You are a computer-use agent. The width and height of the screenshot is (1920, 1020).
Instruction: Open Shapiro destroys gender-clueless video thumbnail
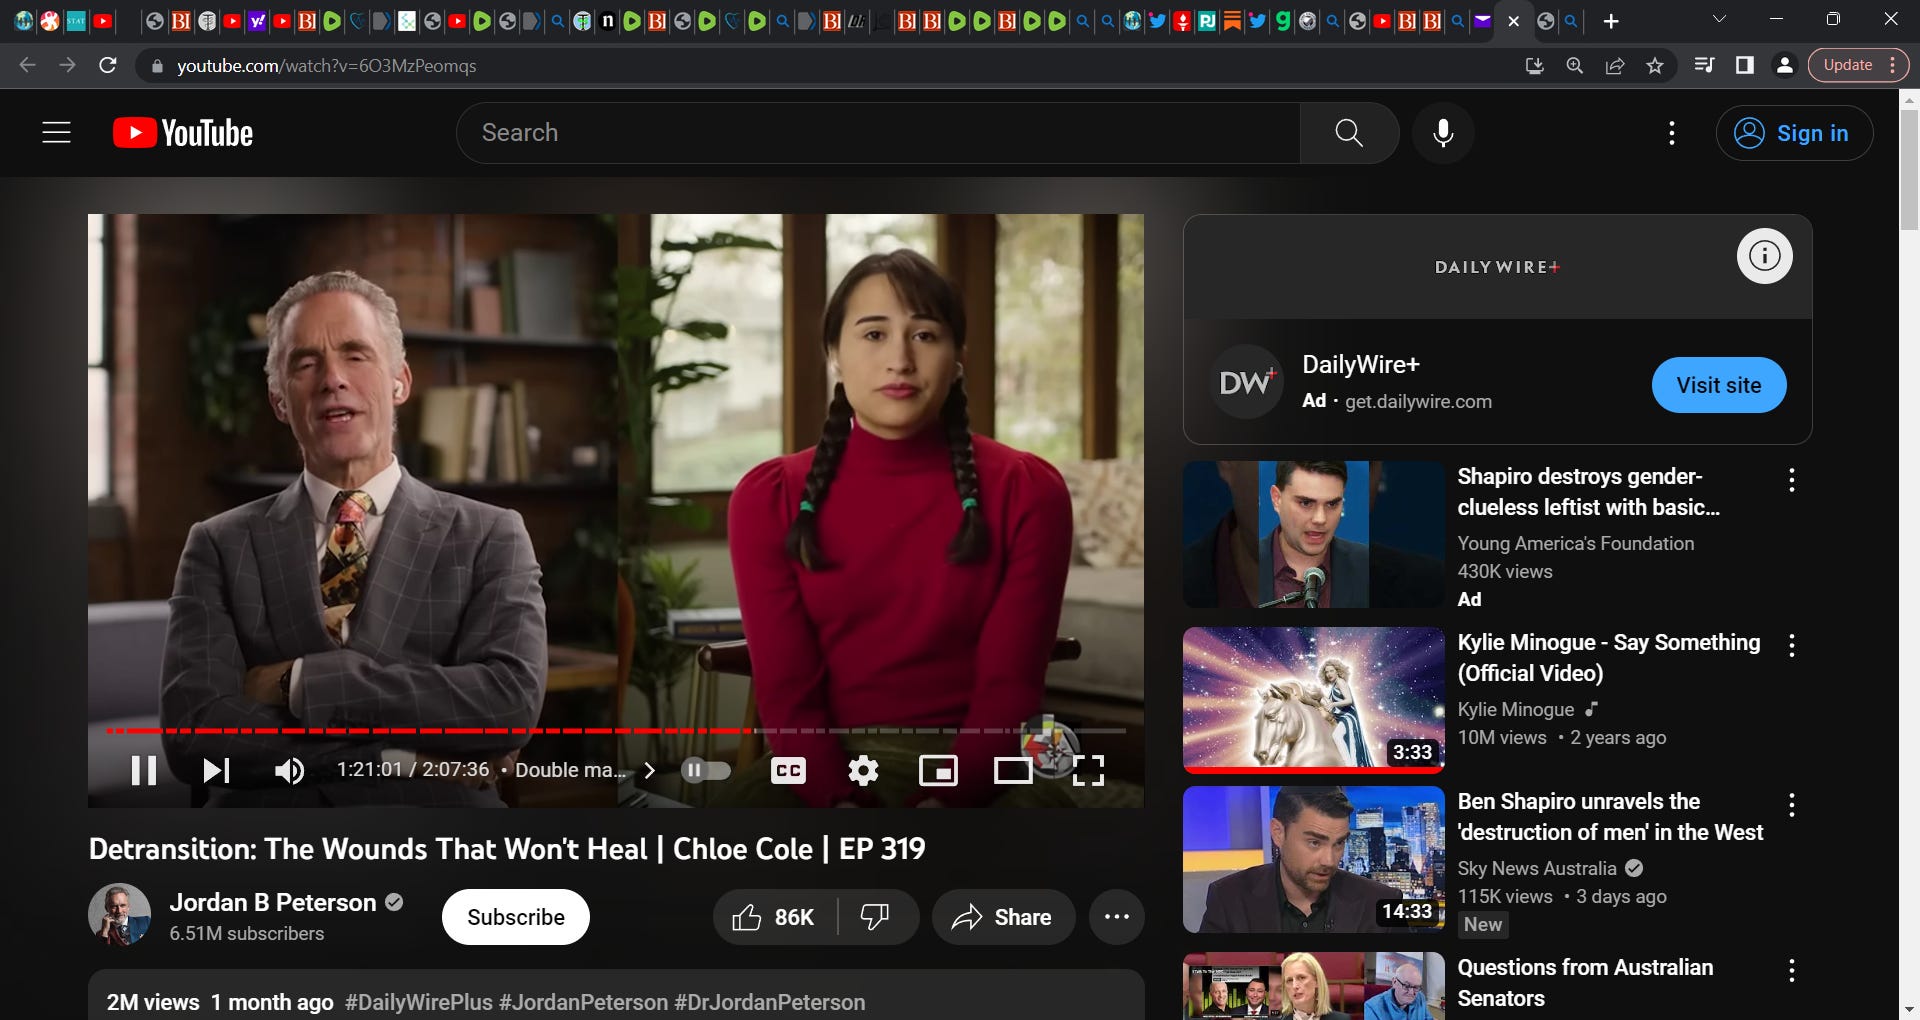click(1313, 534)
